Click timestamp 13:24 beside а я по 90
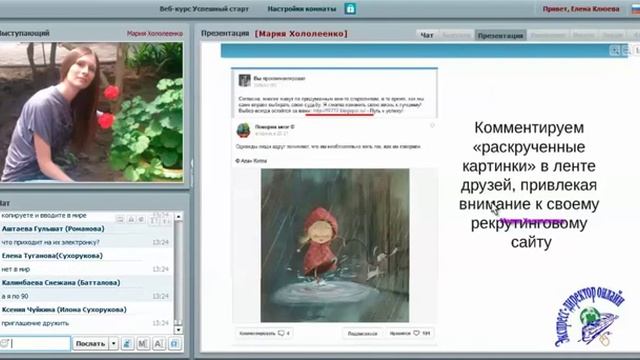Image resolution: width=640 pixels, height=360 pixels. coord(160,296)
